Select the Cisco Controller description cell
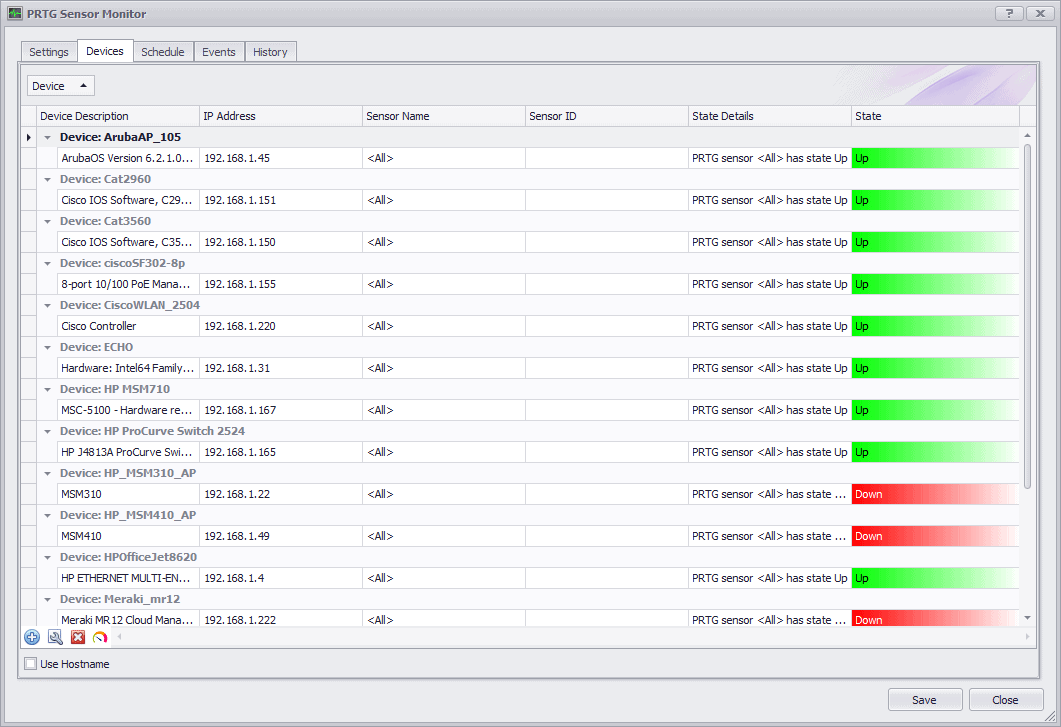 coord(128,326)
